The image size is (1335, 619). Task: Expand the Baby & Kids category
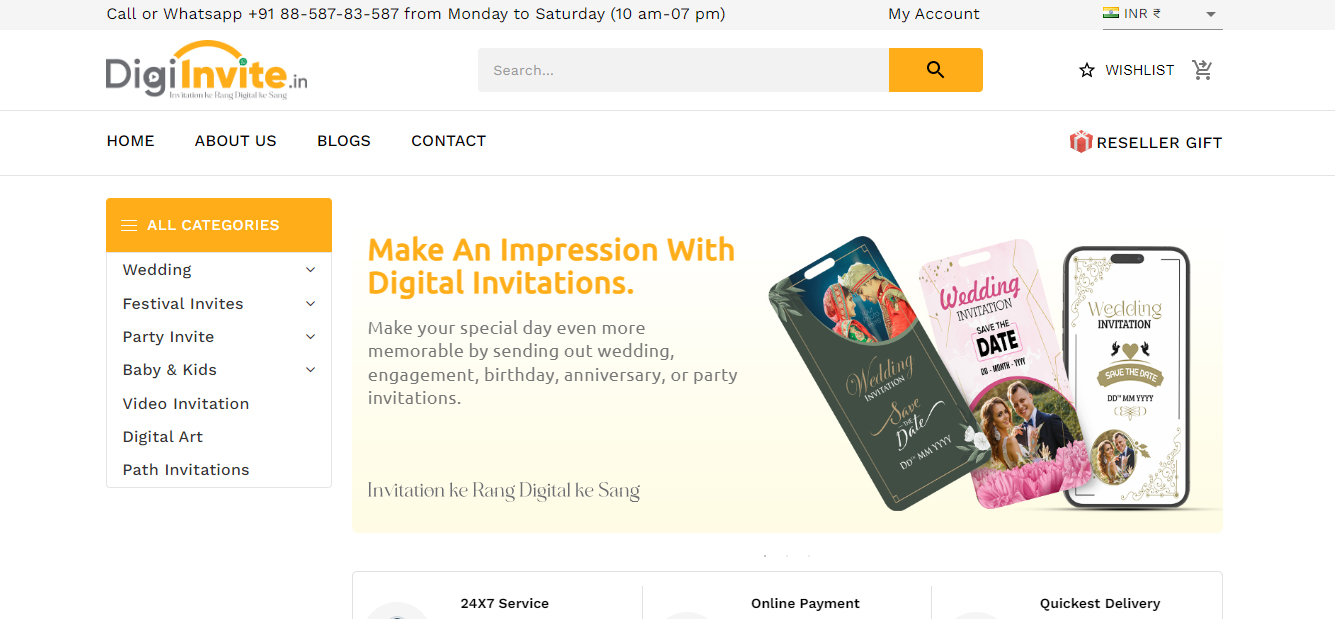(310, 370)
